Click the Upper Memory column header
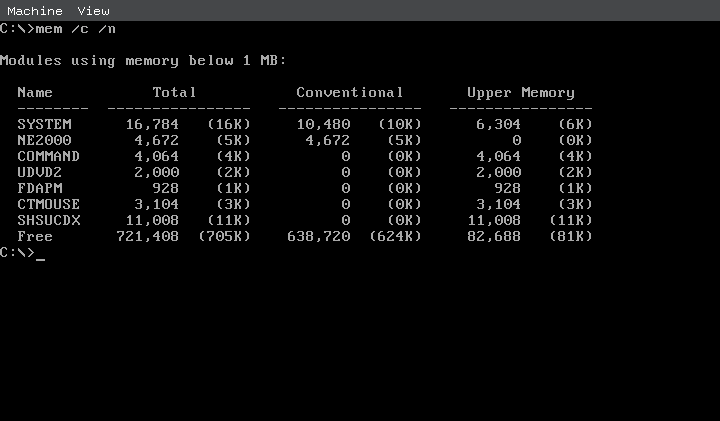Viewport: 720px width, 421px height. pos(520,92)
